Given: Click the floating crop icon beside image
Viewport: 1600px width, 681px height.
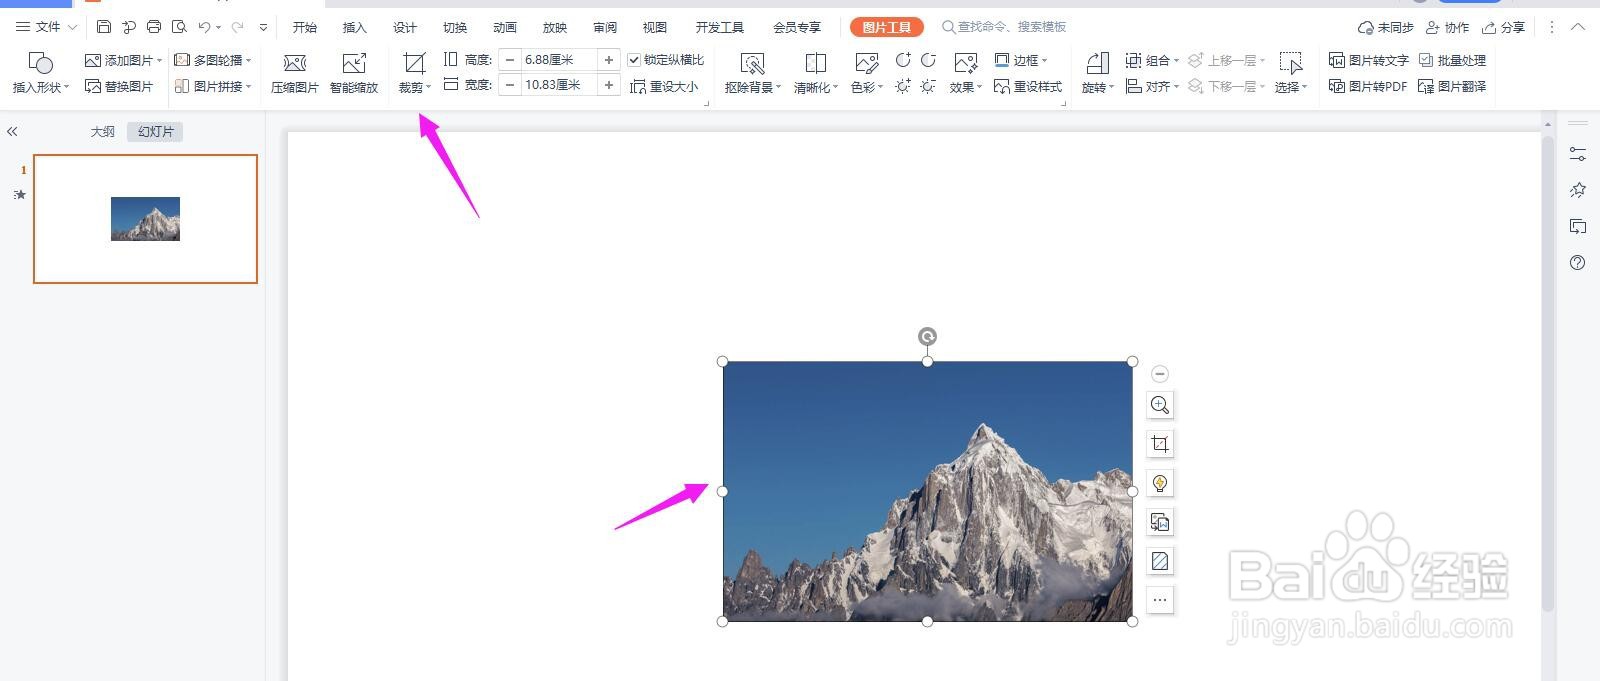Looking at the screenshot, I should pyautogui.click(x=1160, y=444).
